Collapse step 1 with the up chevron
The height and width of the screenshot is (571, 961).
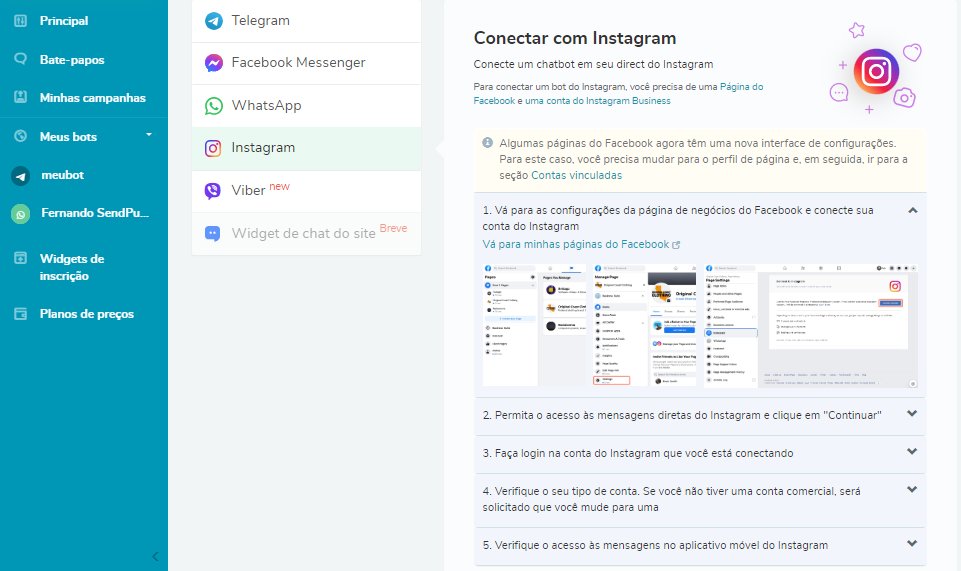click(913, 210)
